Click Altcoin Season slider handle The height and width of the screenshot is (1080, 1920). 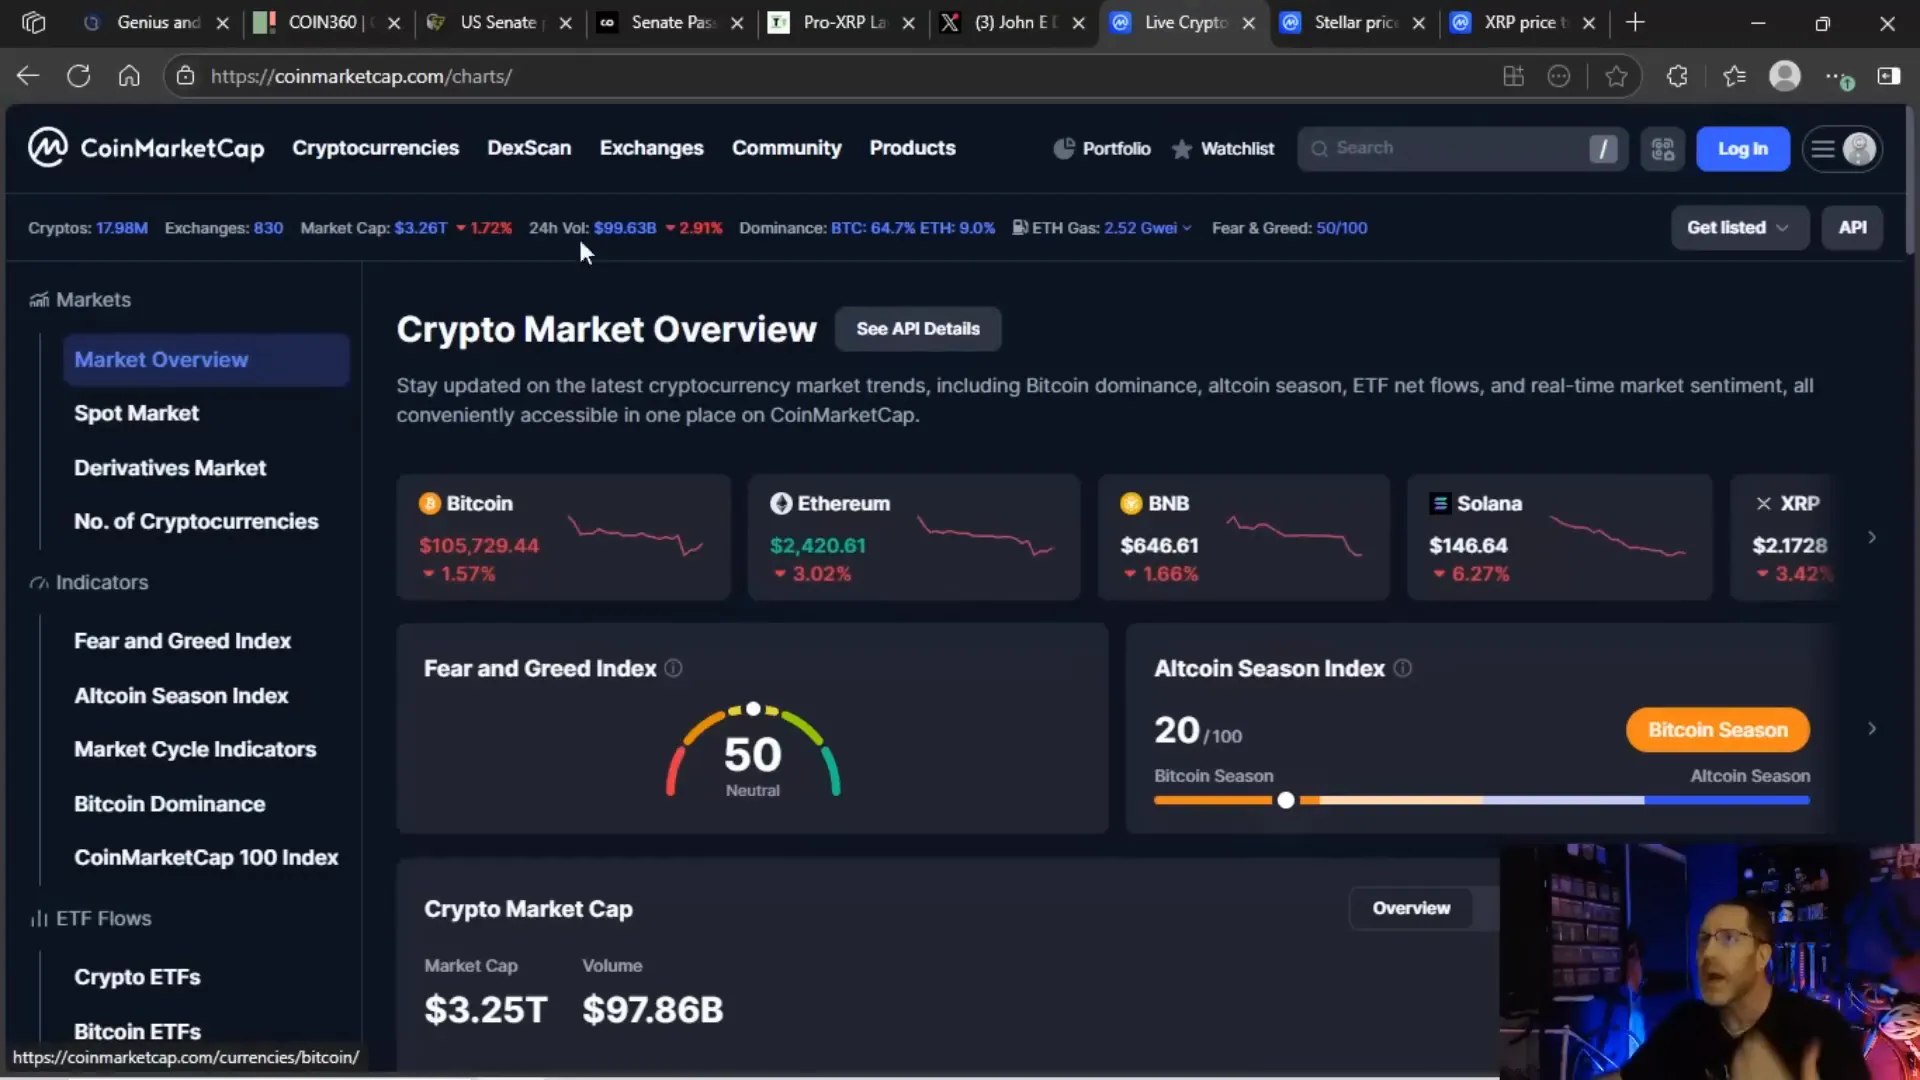coord(1285,800)
